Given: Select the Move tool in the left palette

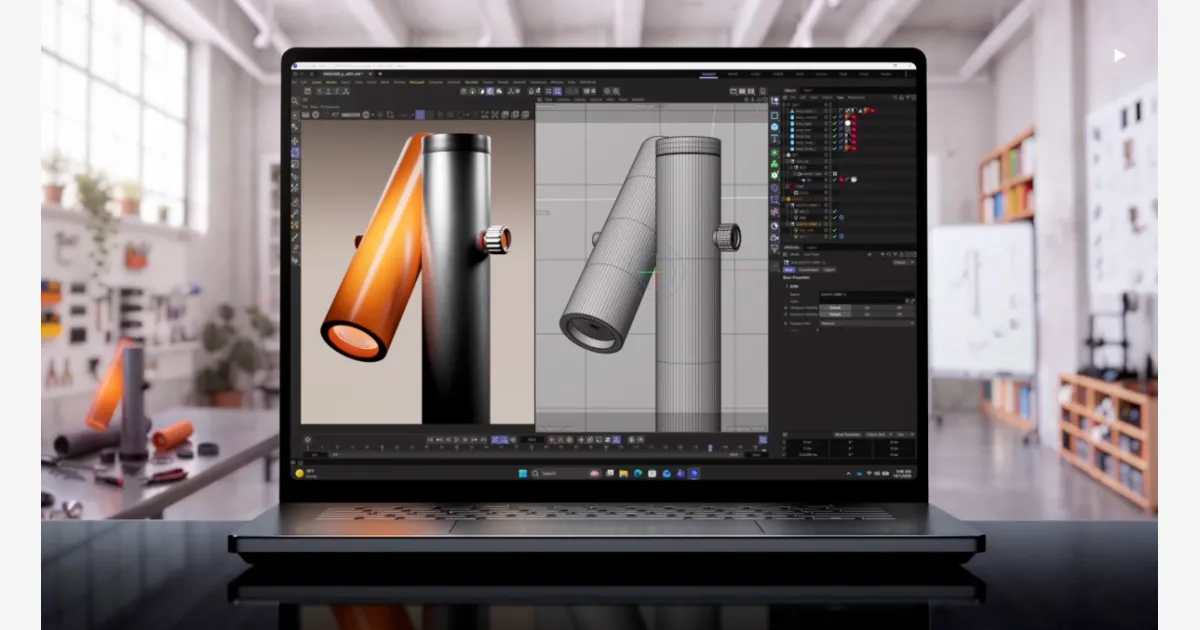Looking at the screenshot, I should point(295,140).
